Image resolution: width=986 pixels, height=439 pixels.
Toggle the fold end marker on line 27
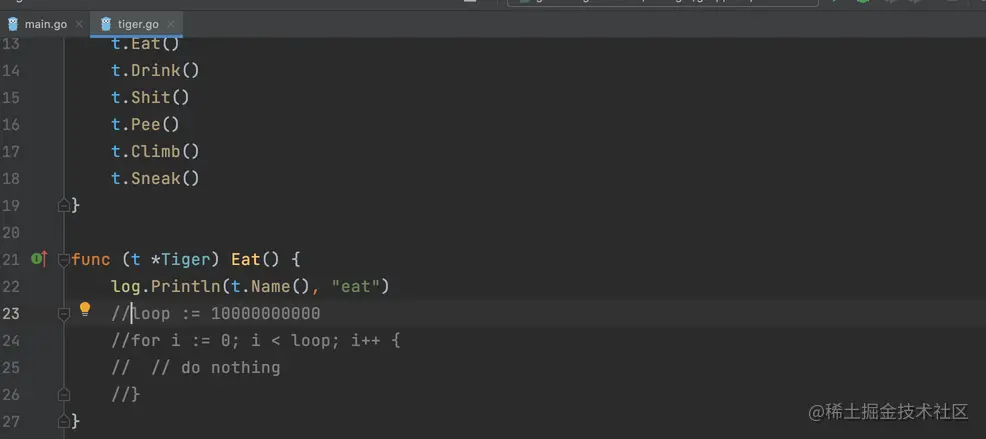64,421
